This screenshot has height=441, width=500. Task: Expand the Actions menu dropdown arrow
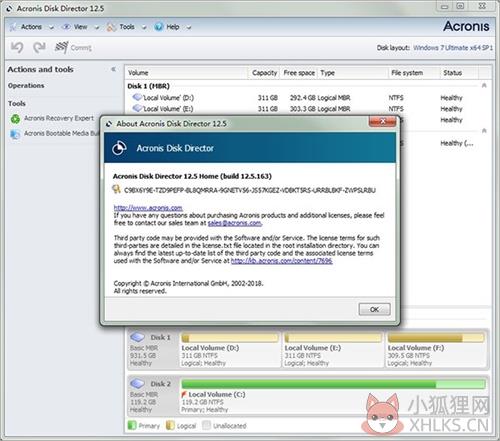click(x=51, y=28)
